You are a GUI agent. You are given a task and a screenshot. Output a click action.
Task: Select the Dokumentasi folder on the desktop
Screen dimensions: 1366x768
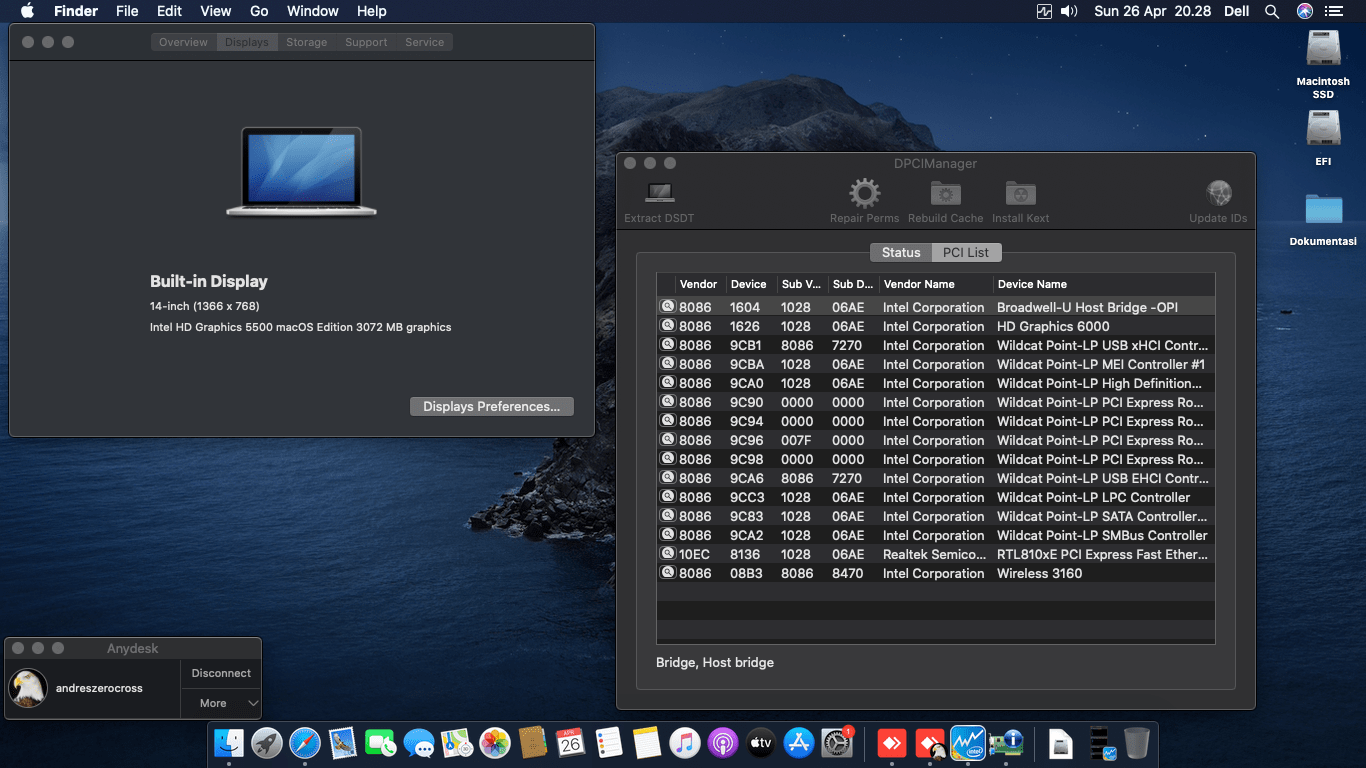[x=1323, y=220]
